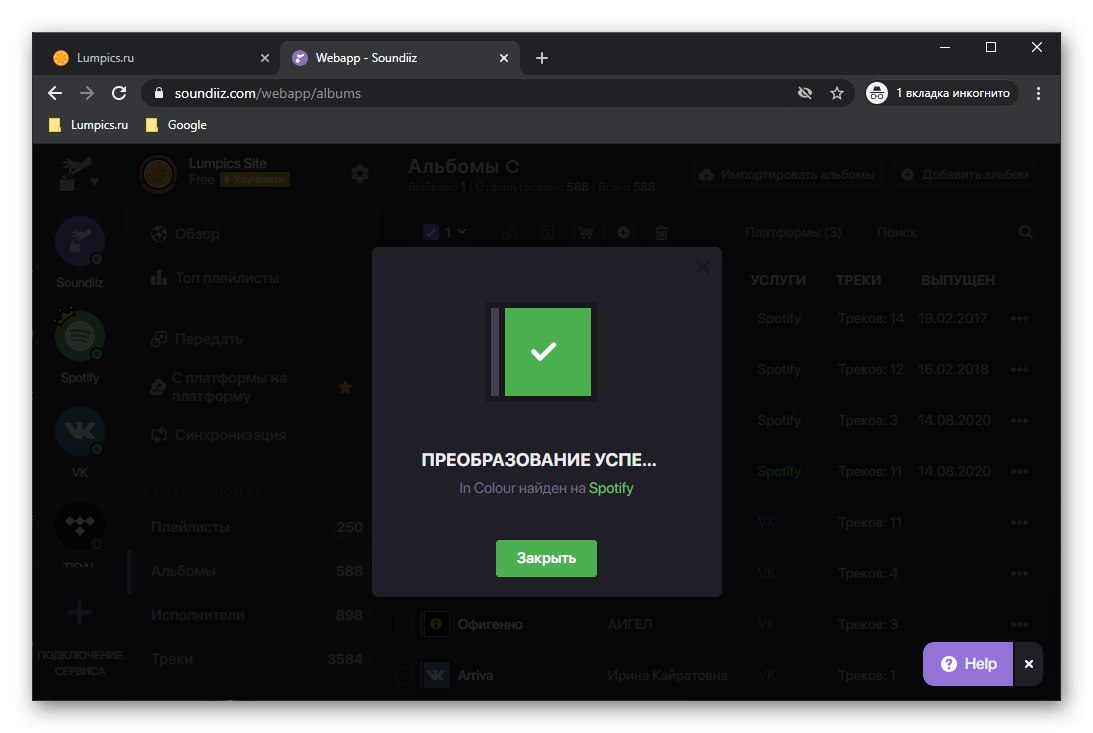Hide the Help widget with its X
Image resolution: width=1093 pixels, height=733 pixels.
point(1028,664)
